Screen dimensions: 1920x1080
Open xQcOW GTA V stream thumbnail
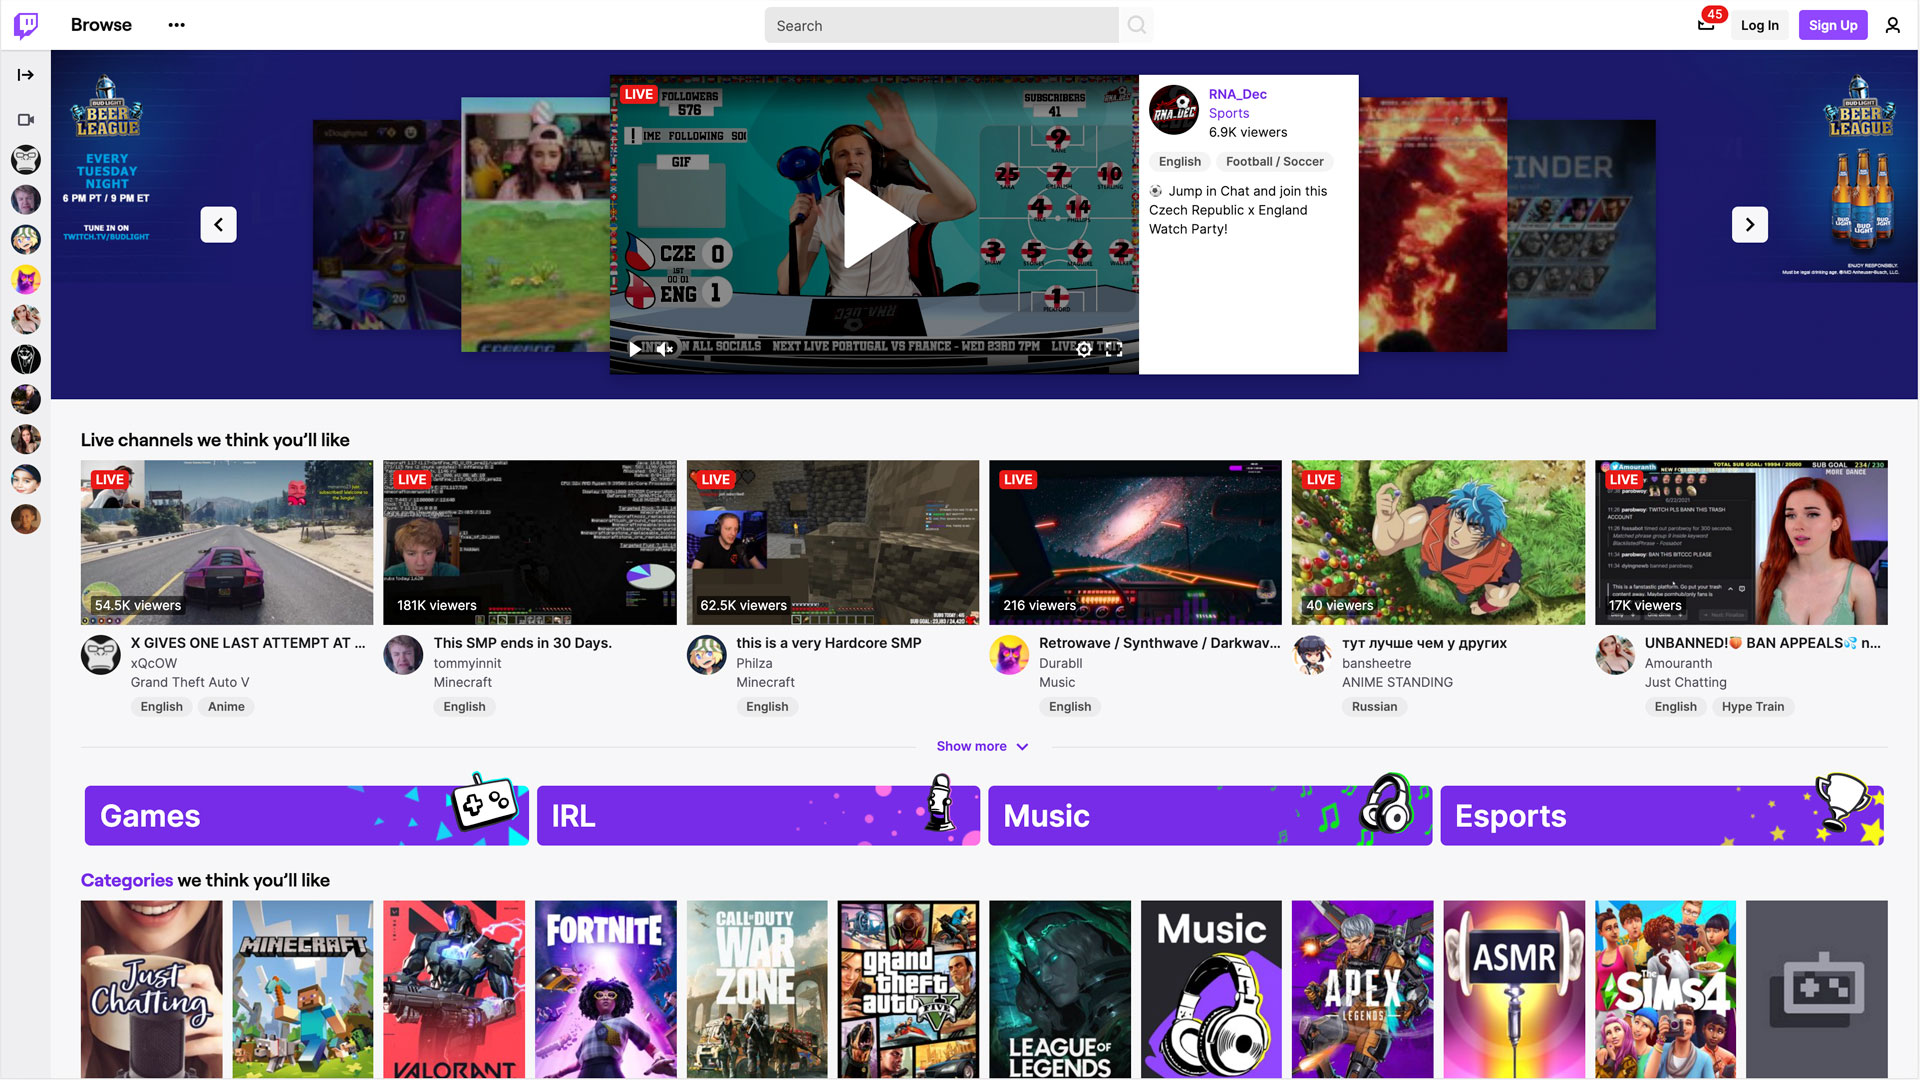pyautogui.click(x=227, y=542)
